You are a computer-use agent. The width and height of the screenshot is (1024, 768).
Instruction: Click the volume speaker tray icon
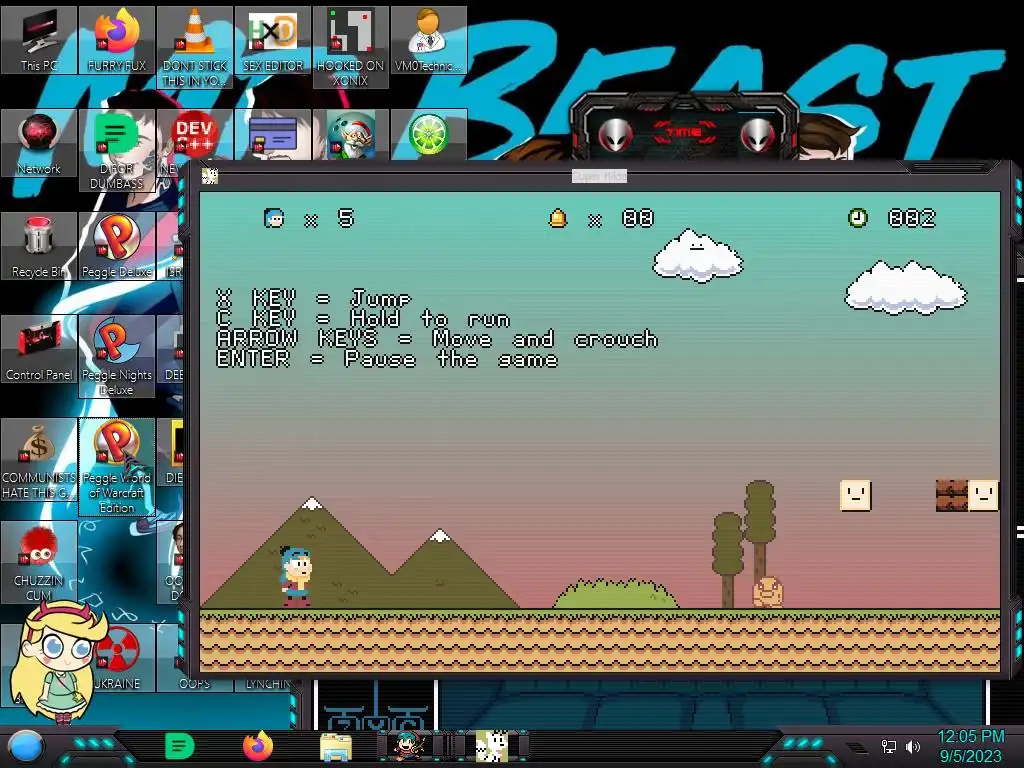pos(913,746)
